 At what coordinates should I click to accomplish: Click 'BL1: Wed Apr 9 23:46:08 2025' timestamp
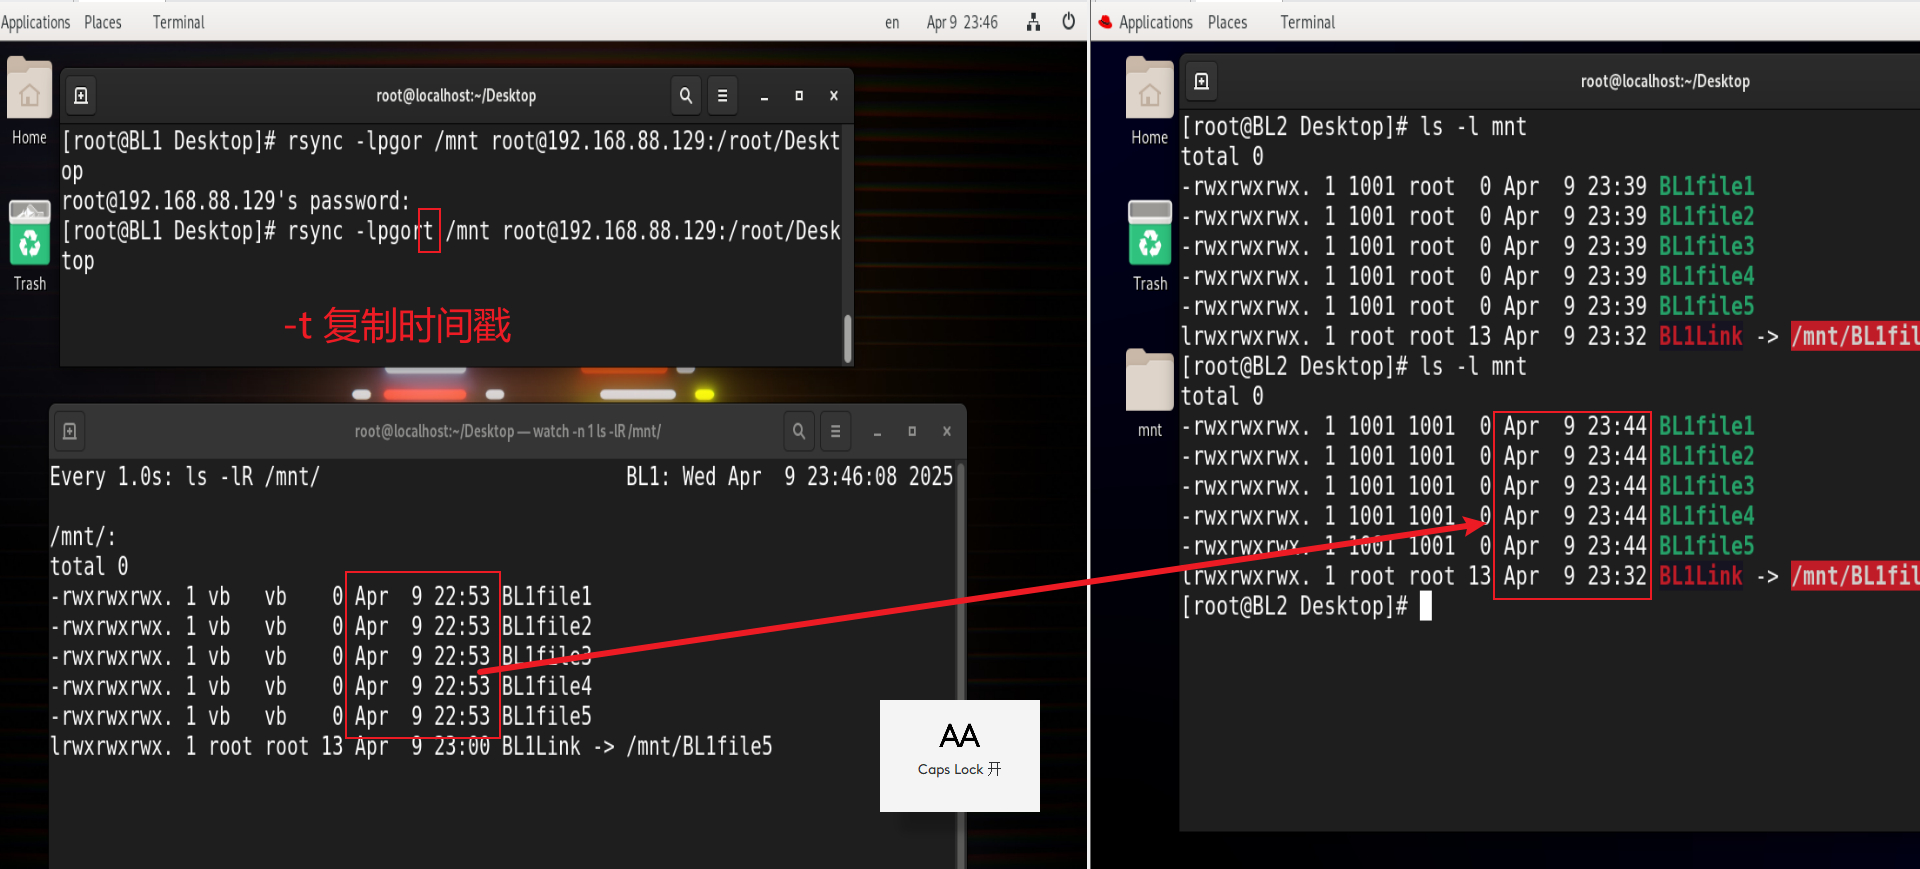790,477
